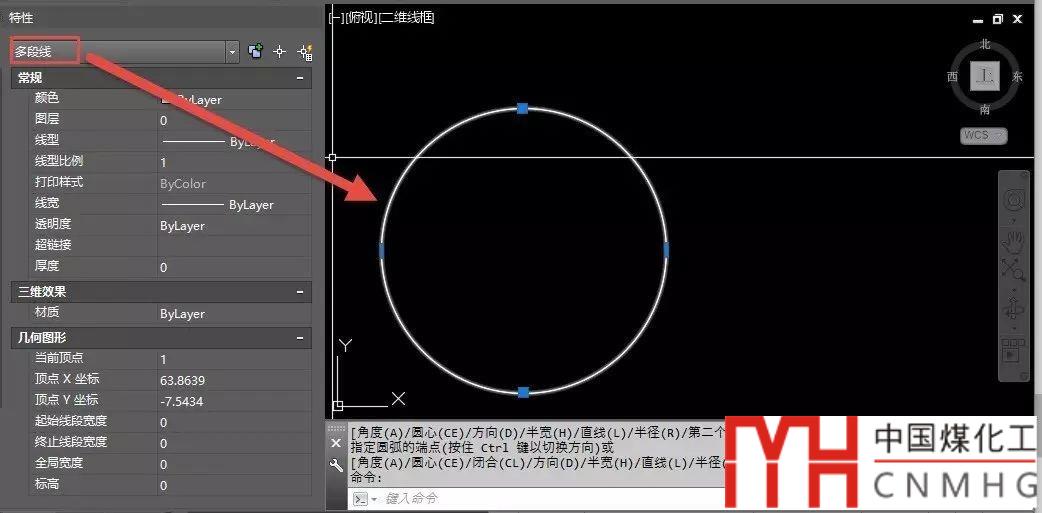Image resolution: width=1042 pixels, height=513 pixels.
Task: Collapse the 常规 section
Action: tap(299, 78)
